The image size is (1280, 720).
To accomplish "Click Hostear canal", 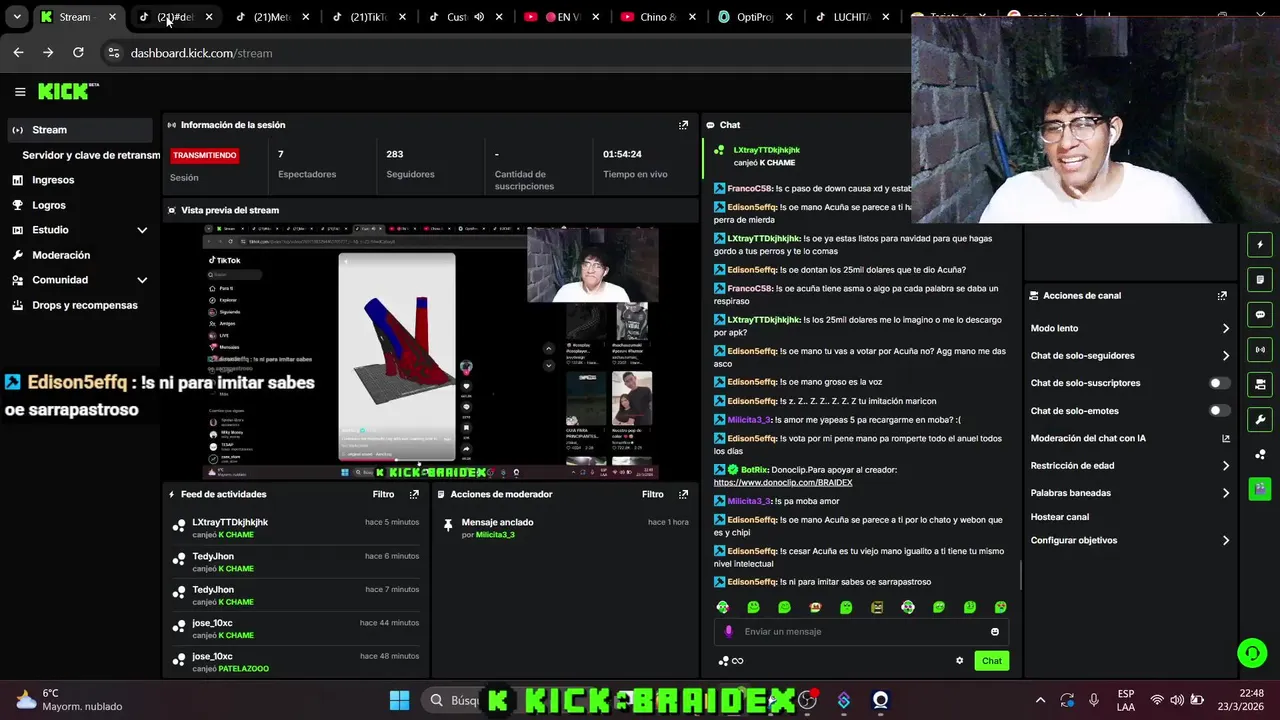I will click(x=1059, y=517).
